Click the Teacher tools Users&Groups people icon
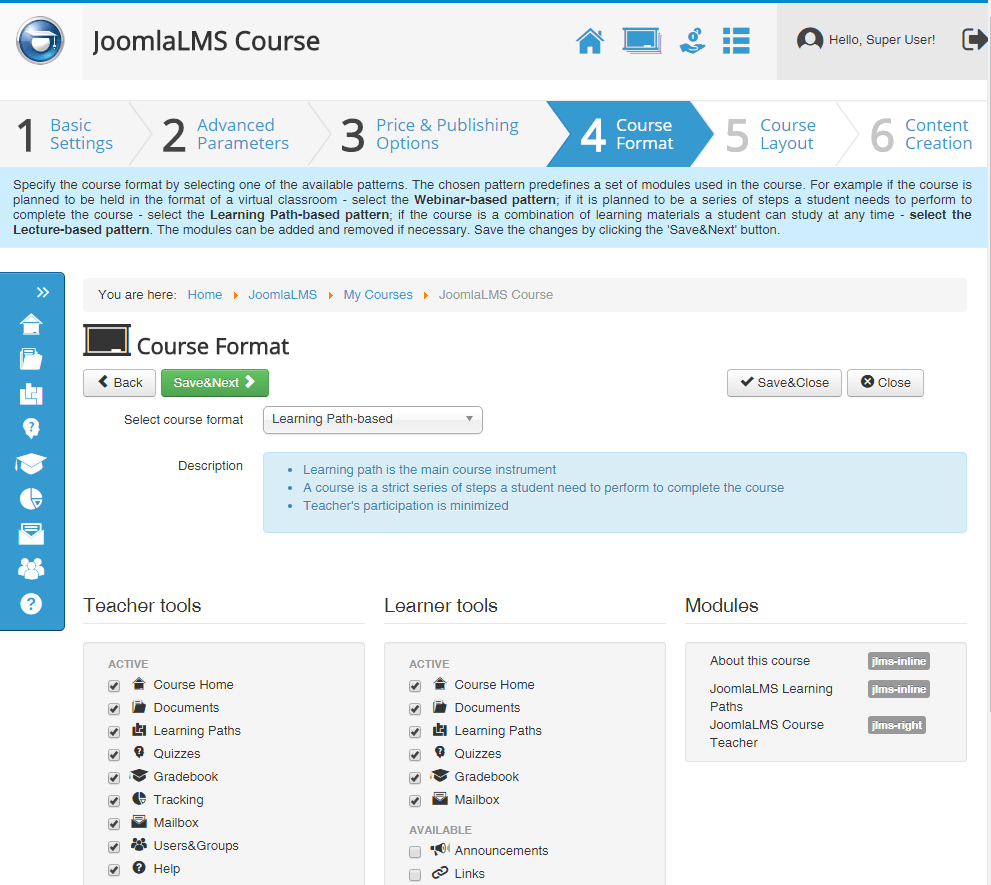The width and height of the screenshot is (991, 885). [139, 844]
